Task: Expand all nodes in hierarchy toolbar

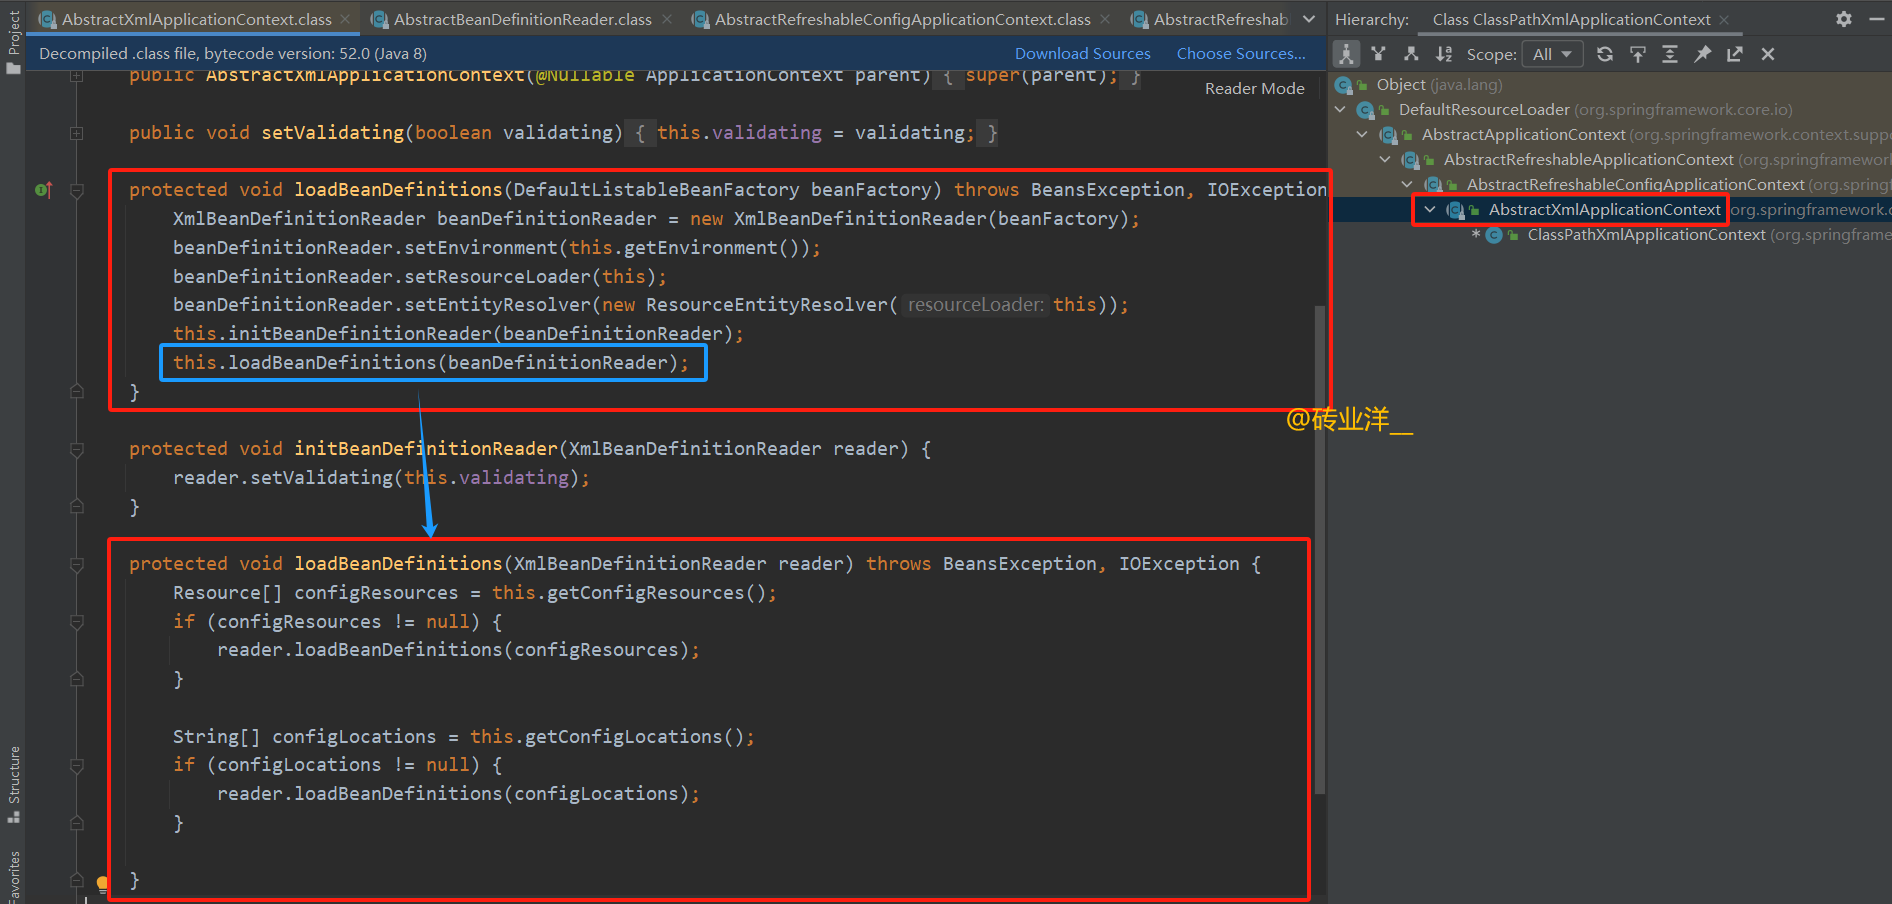Action: 1670,54
